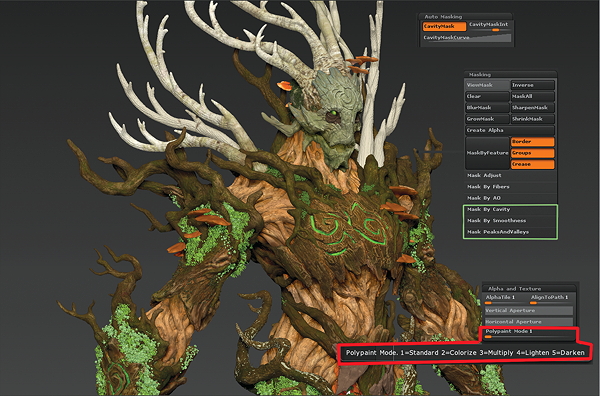
Task: Toggle the ViewMask button
Action: [488, 85]
